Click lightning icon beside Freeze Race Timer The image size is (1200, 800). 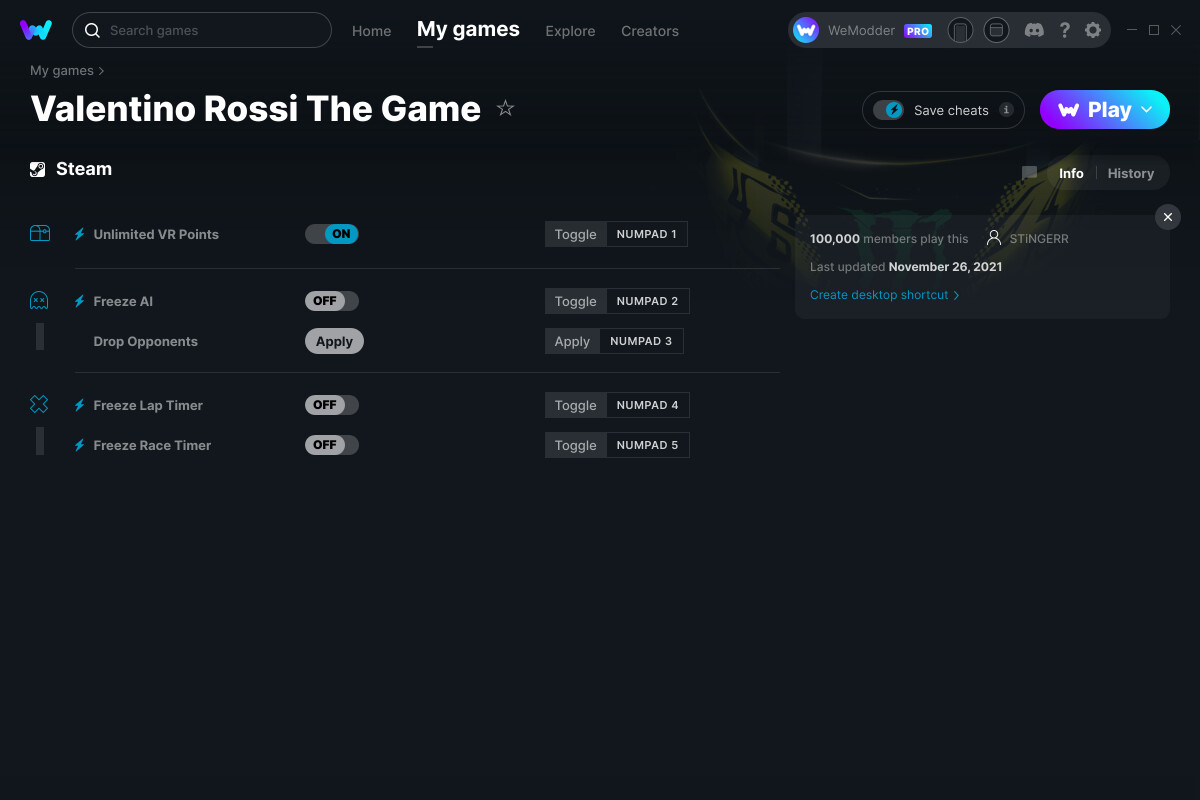tap(80, 445)
